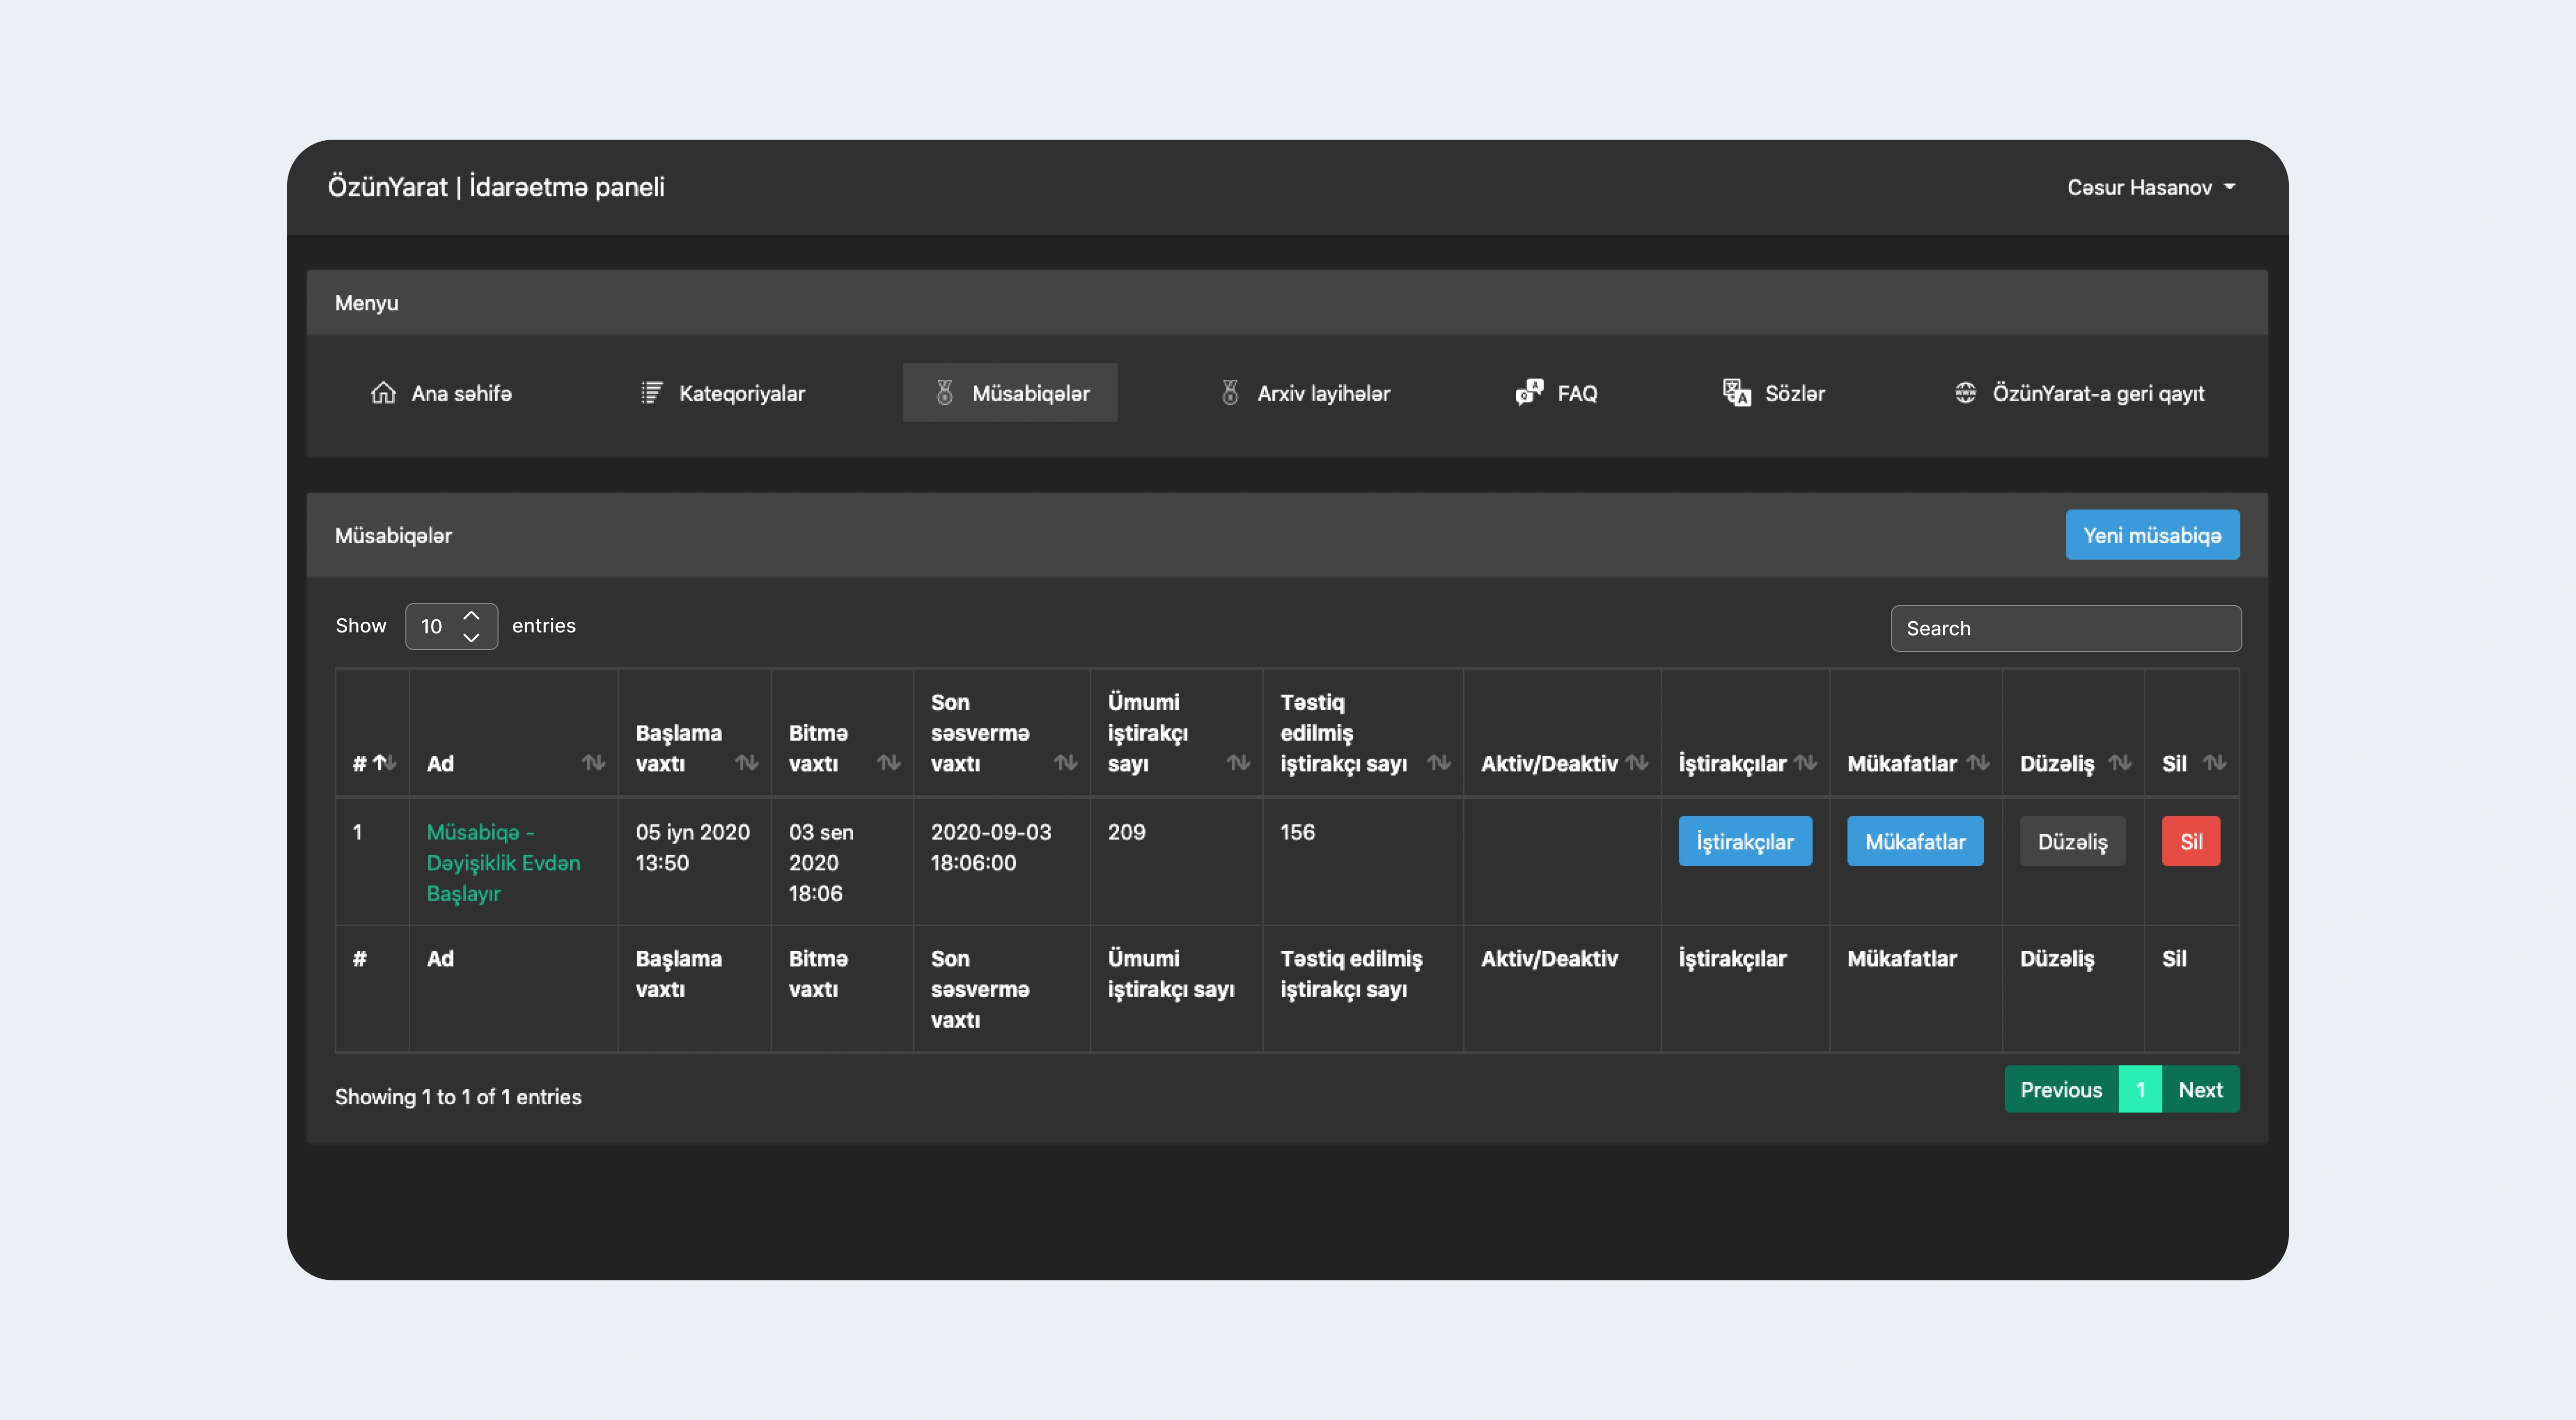Click the translate icon beside Sözlər

[1736, 392]
